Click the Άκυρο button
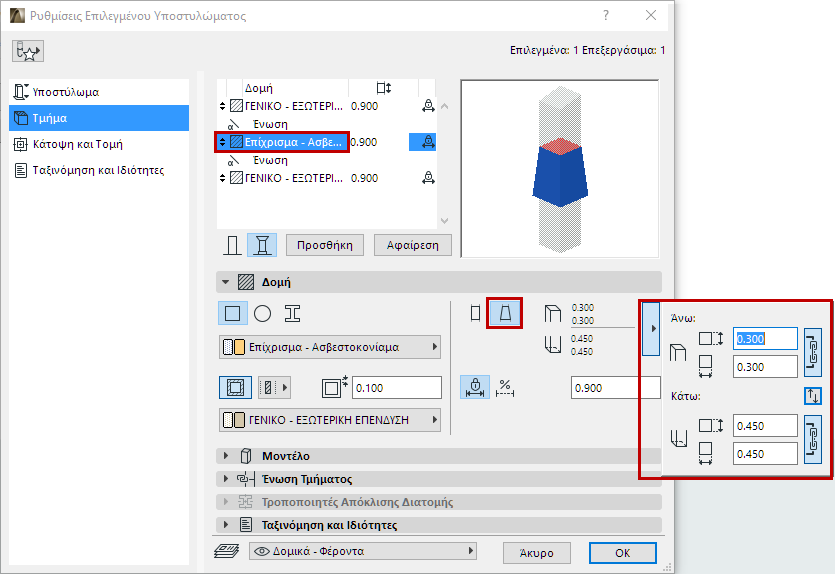The width and height of the screenshot is (835, 574). (537, 553)
